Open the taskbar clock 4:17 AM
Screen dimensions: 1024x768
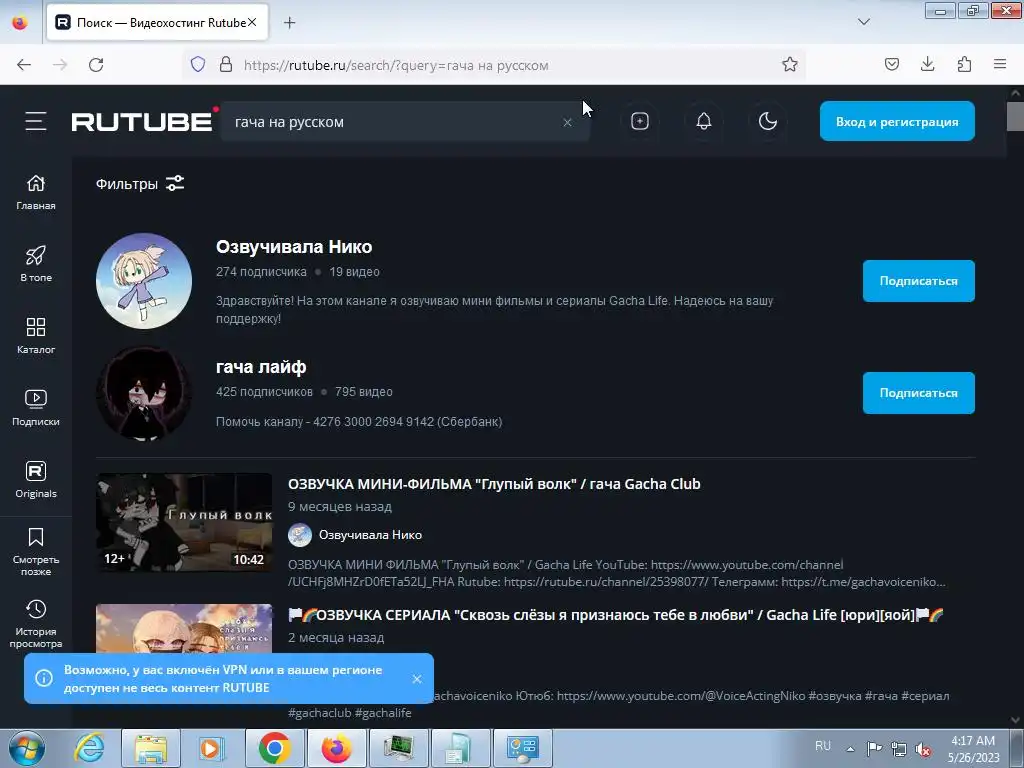click(973, 749)
